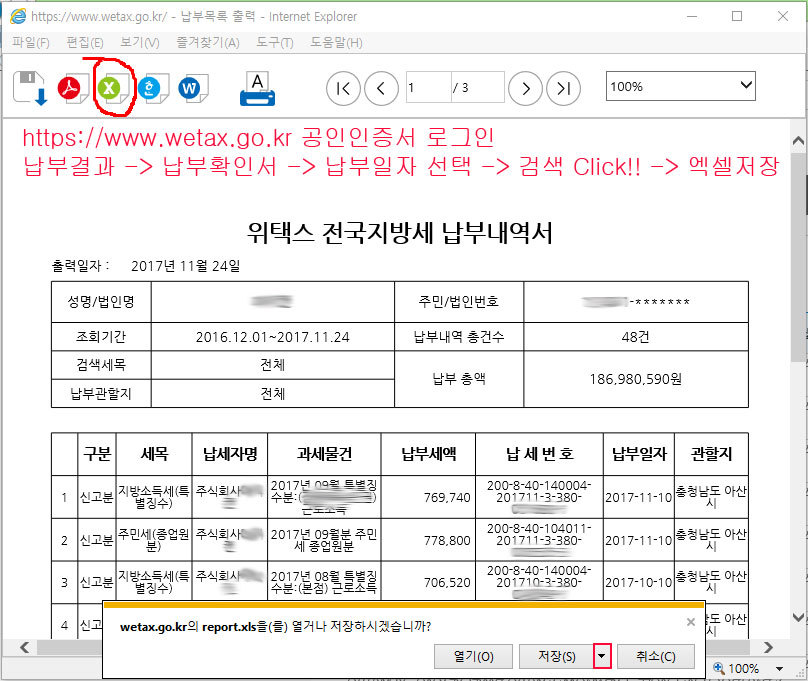This screenshot has width=808, height=681.
Task: Go to first page of report
Action: pyautogui.click(x=343, y=89)
